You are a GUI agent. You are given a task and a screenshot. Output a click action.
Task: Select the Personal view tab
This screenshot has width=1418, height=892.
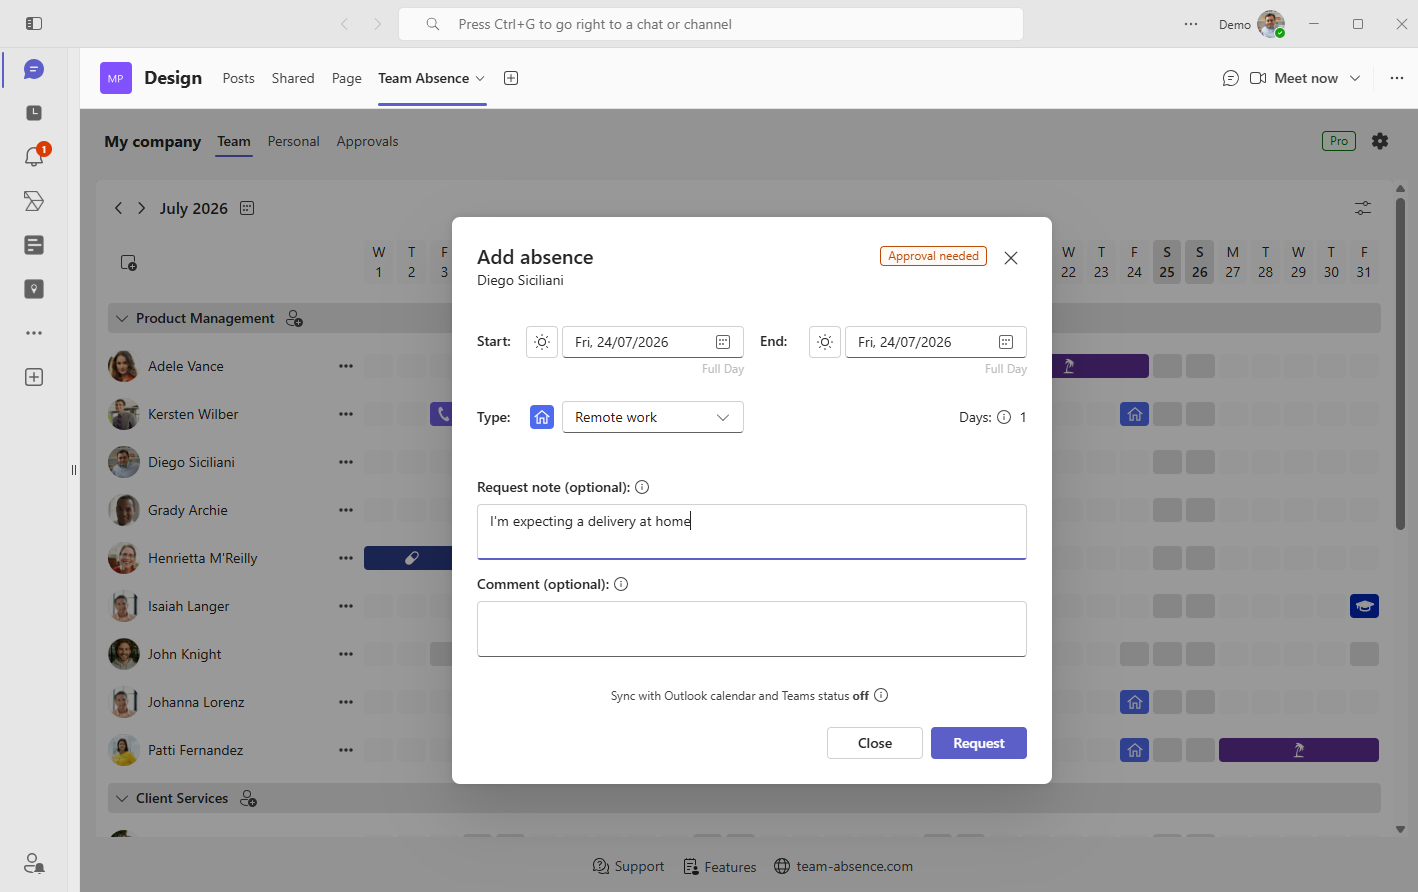click(x=294, y=141)
